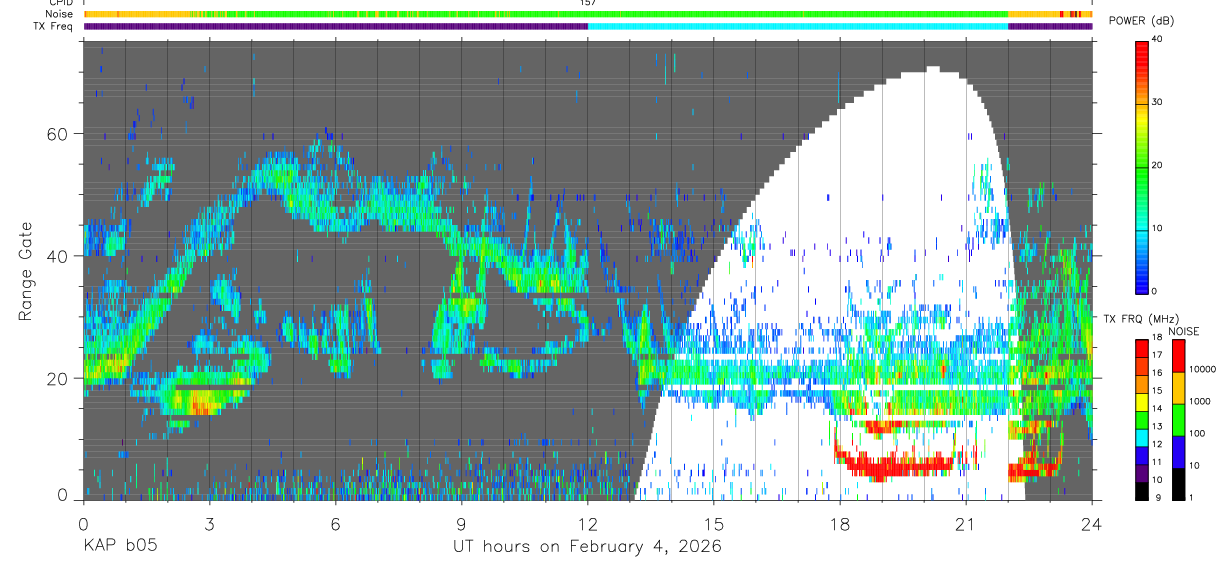Click the red high-power echo band near 18–21 UT

pyautogui.click(x=898, y=464)
